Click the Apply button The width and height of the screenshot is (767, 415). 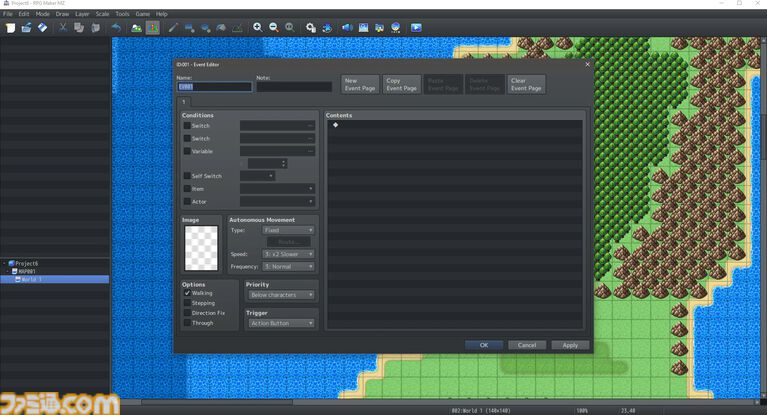coord(570,345)
